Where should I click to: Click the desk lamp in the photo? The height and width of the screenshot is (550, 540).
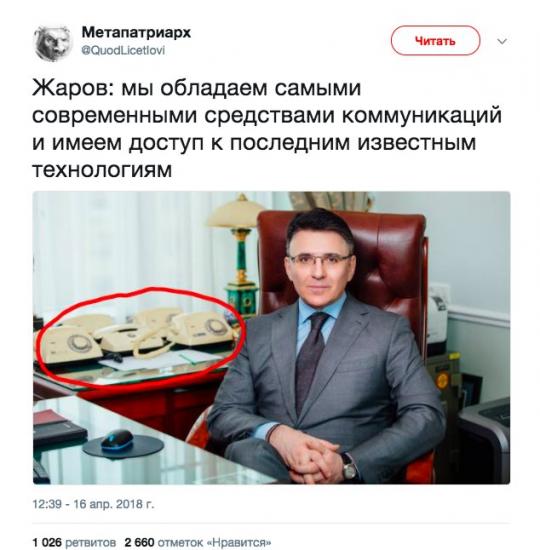point(238,252)
